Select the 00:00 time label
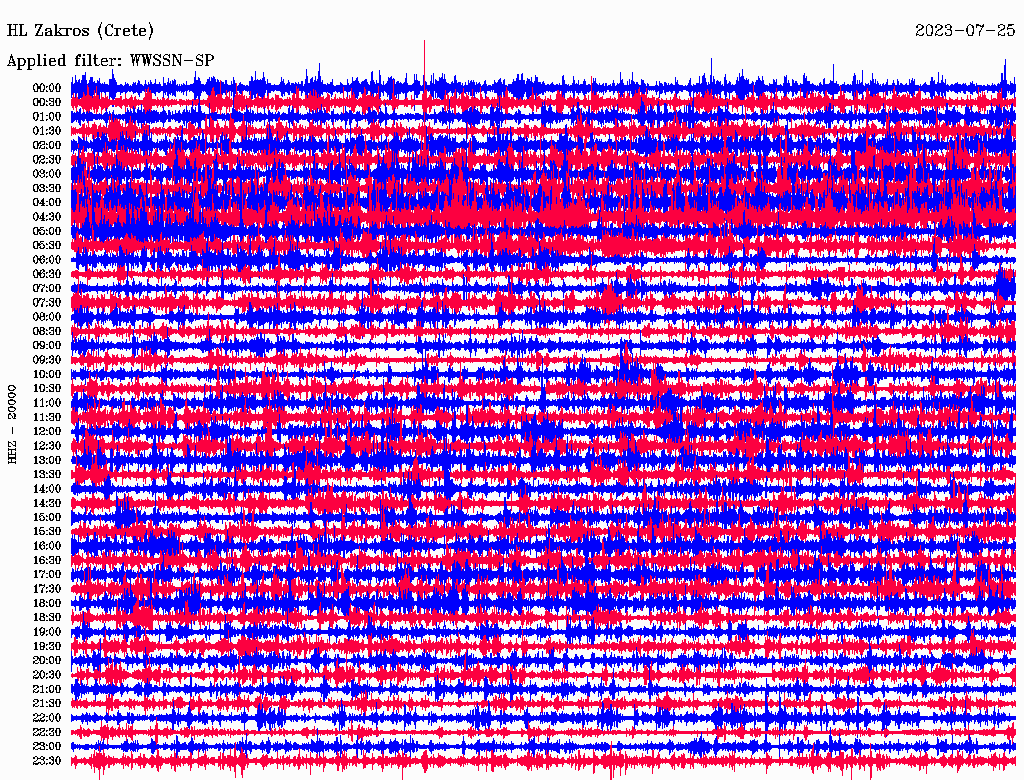 [47, 88]
